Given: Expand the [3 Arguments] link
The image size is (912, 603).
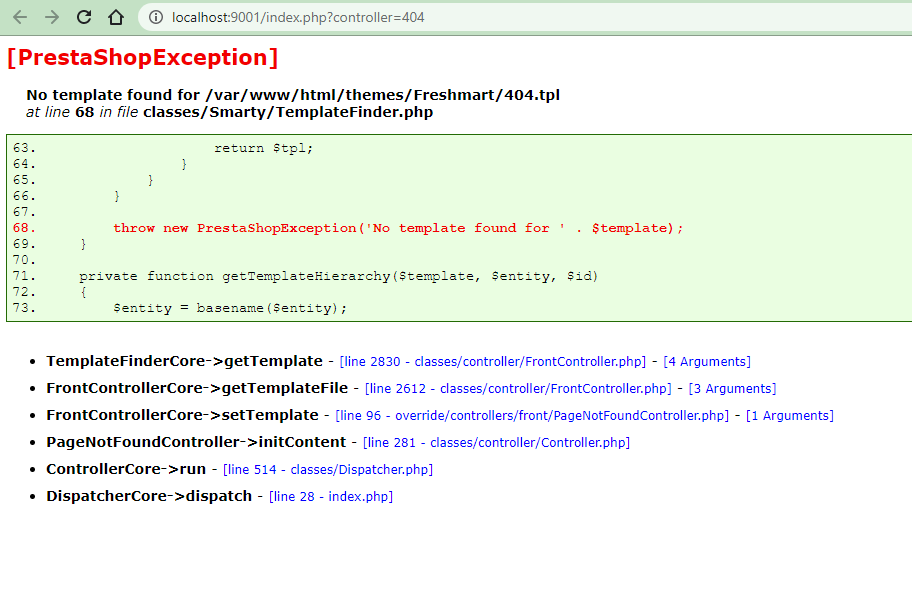Looking at the screenshot, I should click(x=732, y=388).
